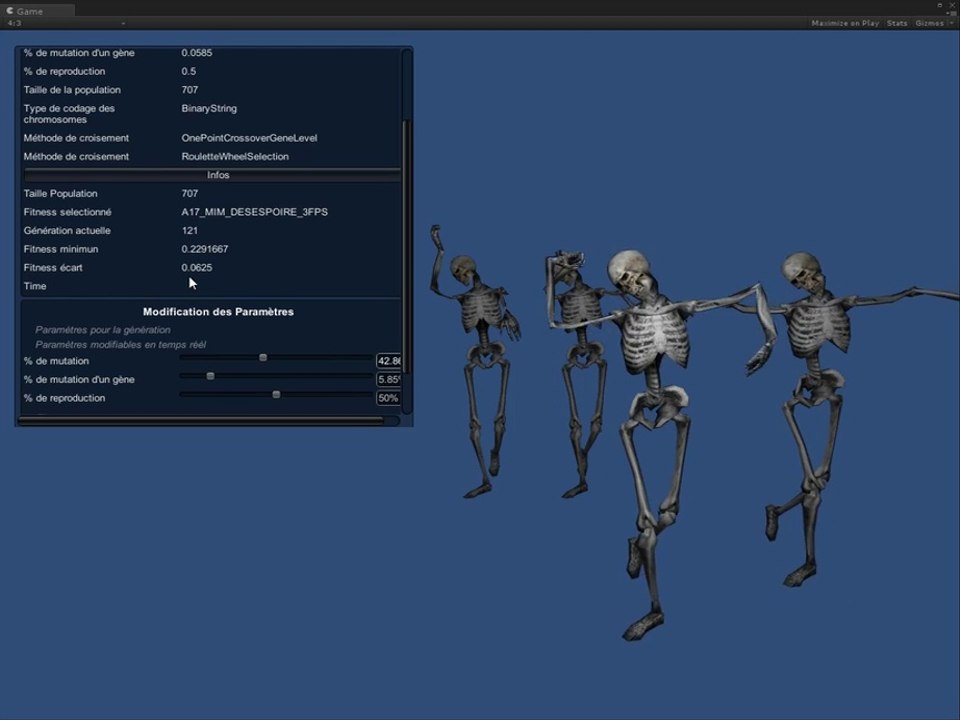Open the Game panel options menu

(950, 12)
